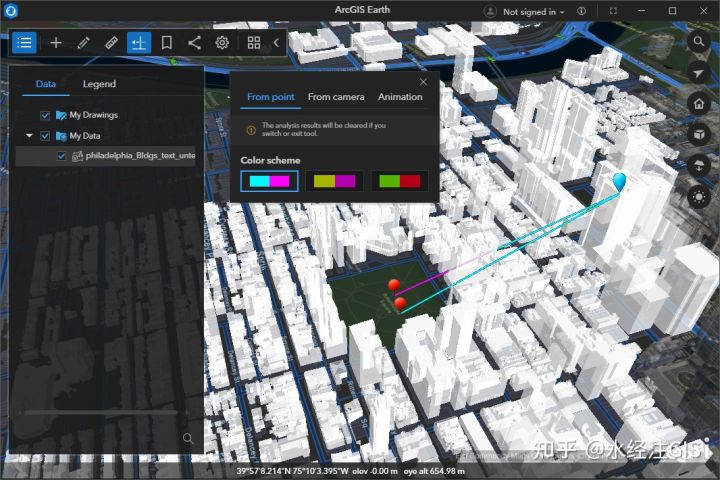Open the Share tool
Image resolution: width=720 pixels, height=480 pixels.
coord(194,43)
